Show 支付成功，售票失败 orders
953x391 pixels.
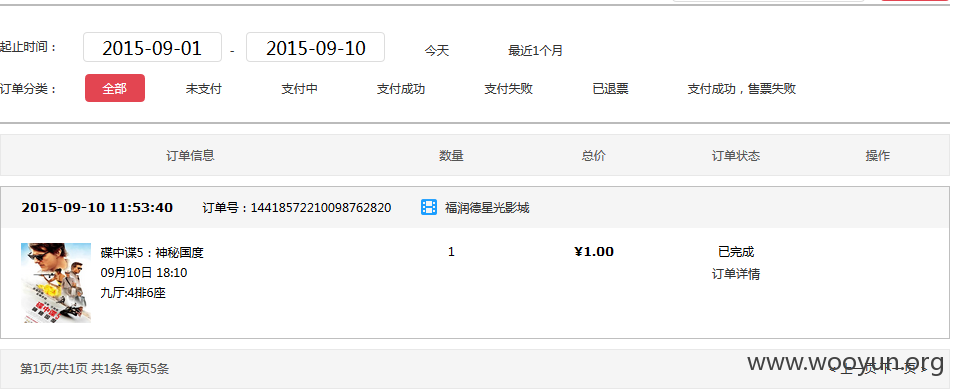click(741, 89)
